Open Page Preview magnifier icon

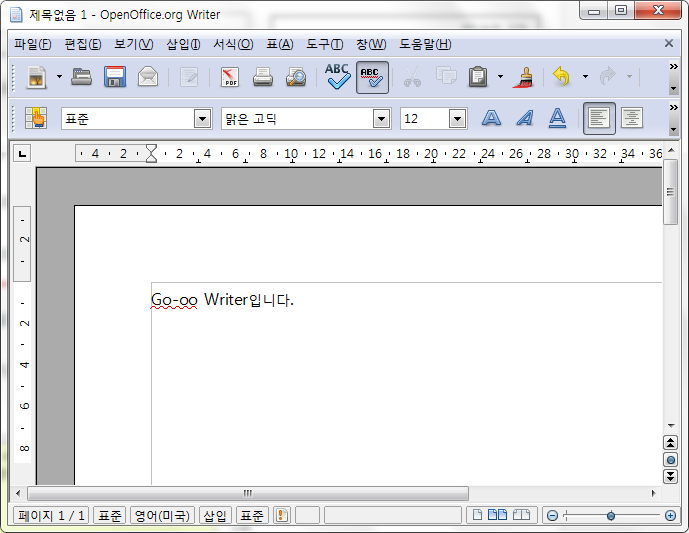(x=296, y=77)
